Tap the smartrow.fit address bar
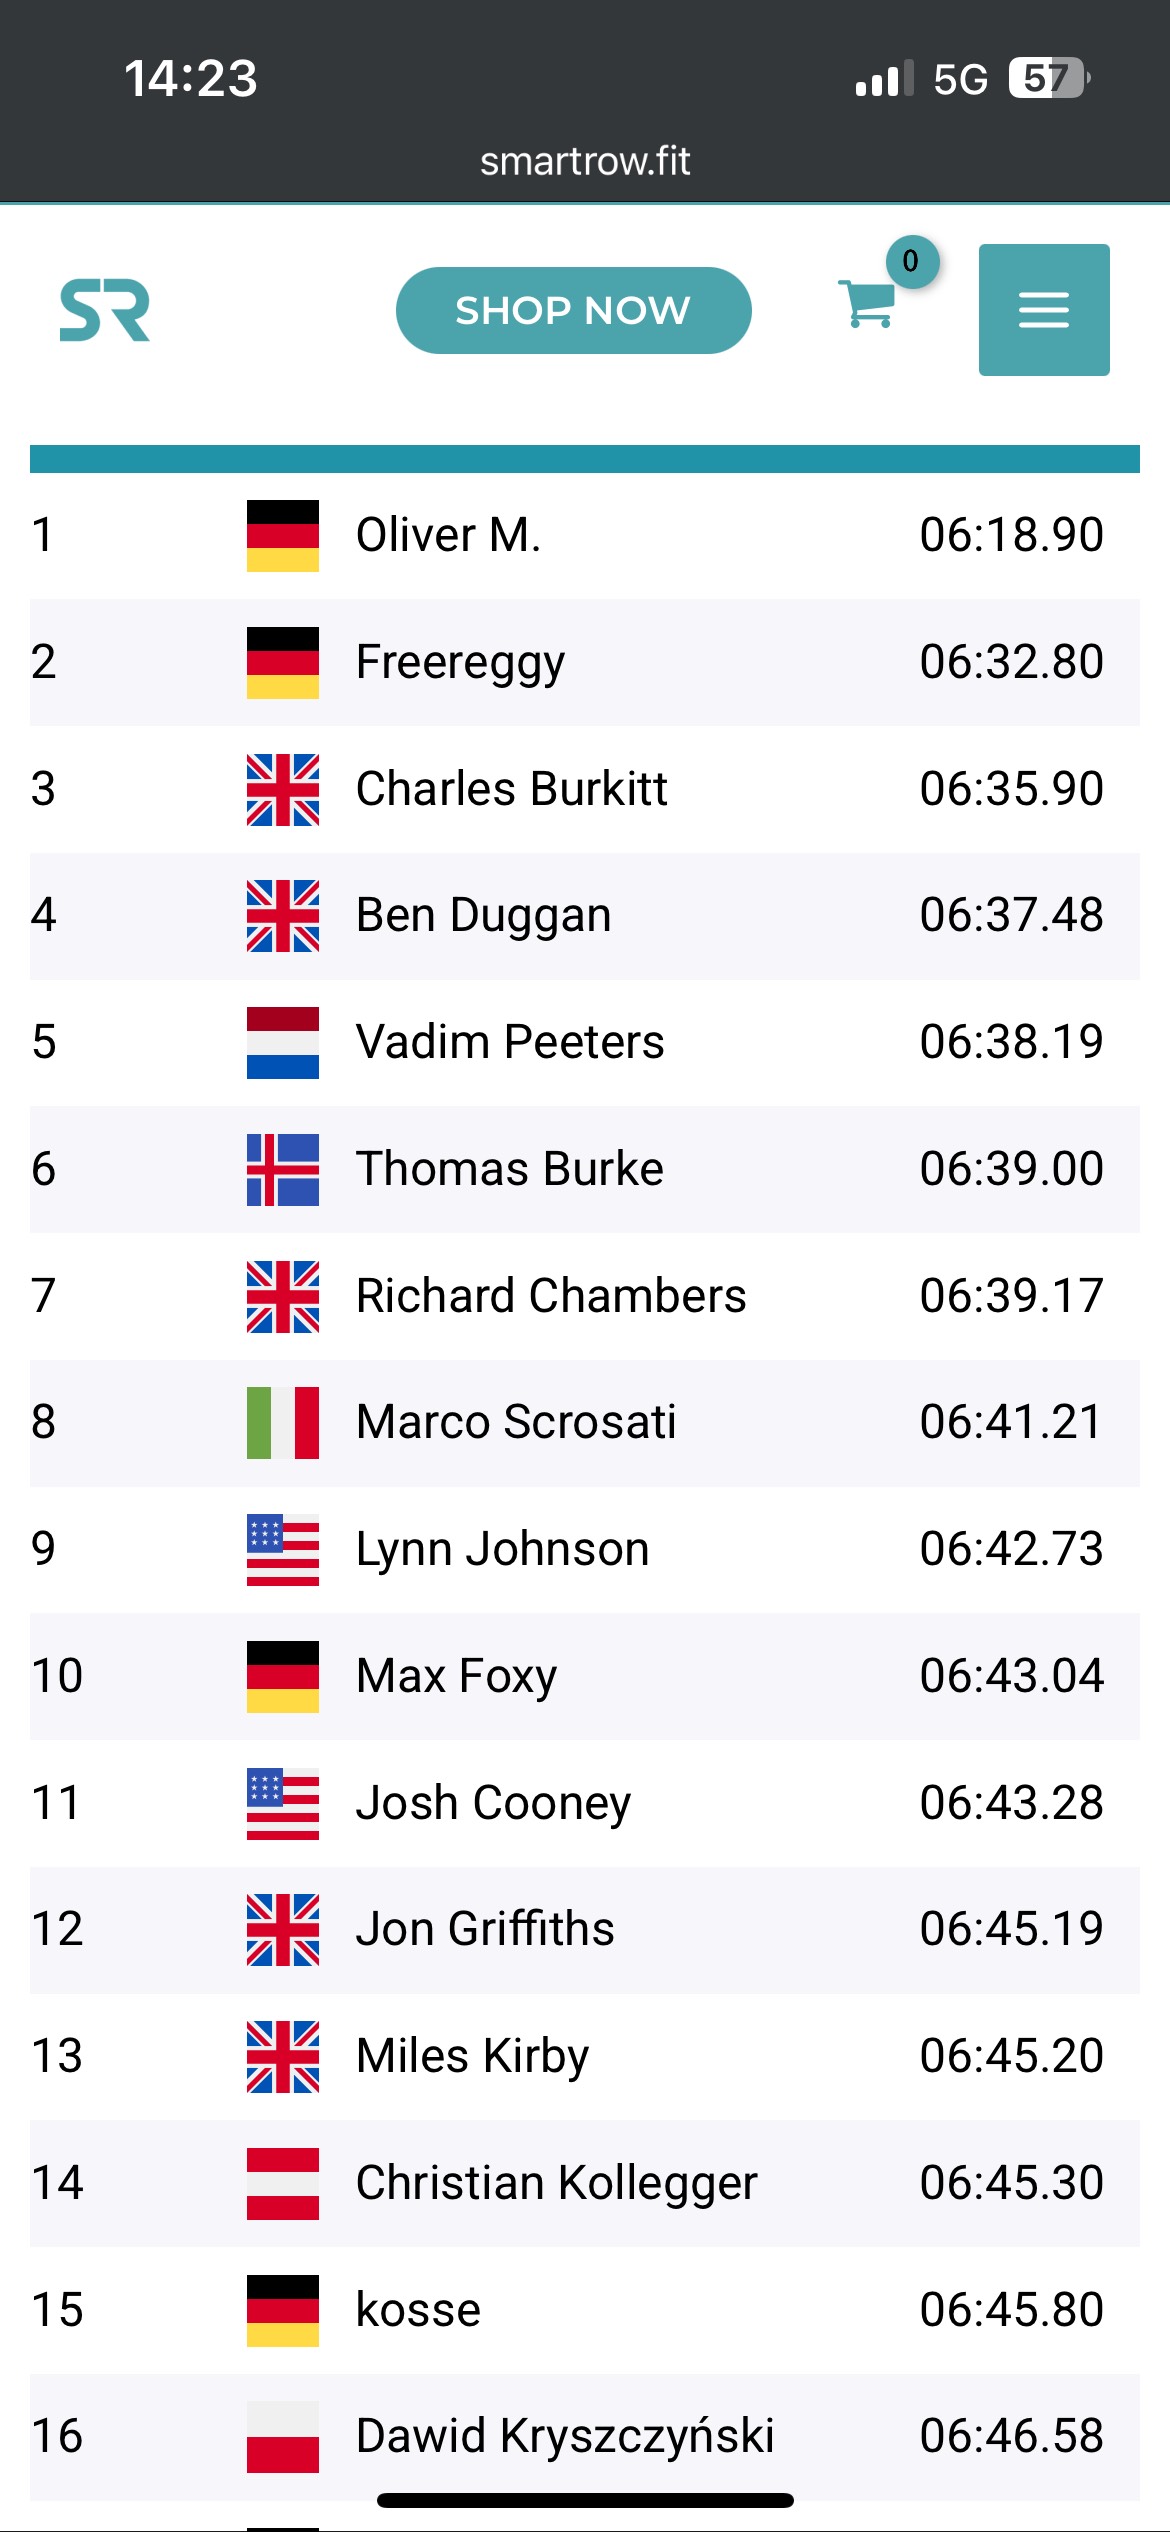Viewport: 1170px width, 2532px height. coord(585,161)
